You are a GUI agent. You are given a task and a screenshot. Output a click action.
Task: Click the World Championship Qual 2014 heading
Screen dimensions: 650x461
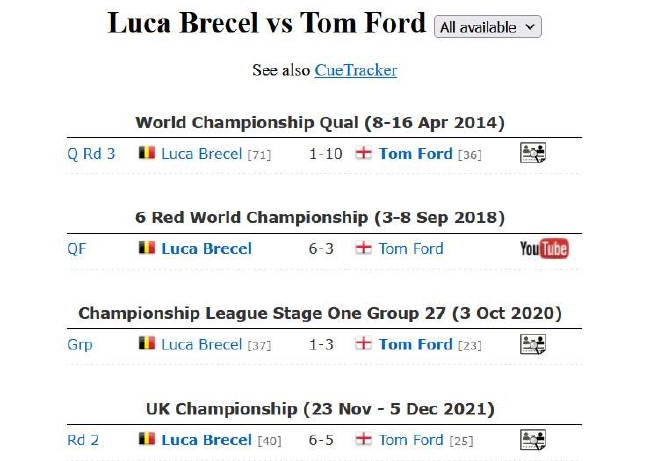[x=320, y=123]
